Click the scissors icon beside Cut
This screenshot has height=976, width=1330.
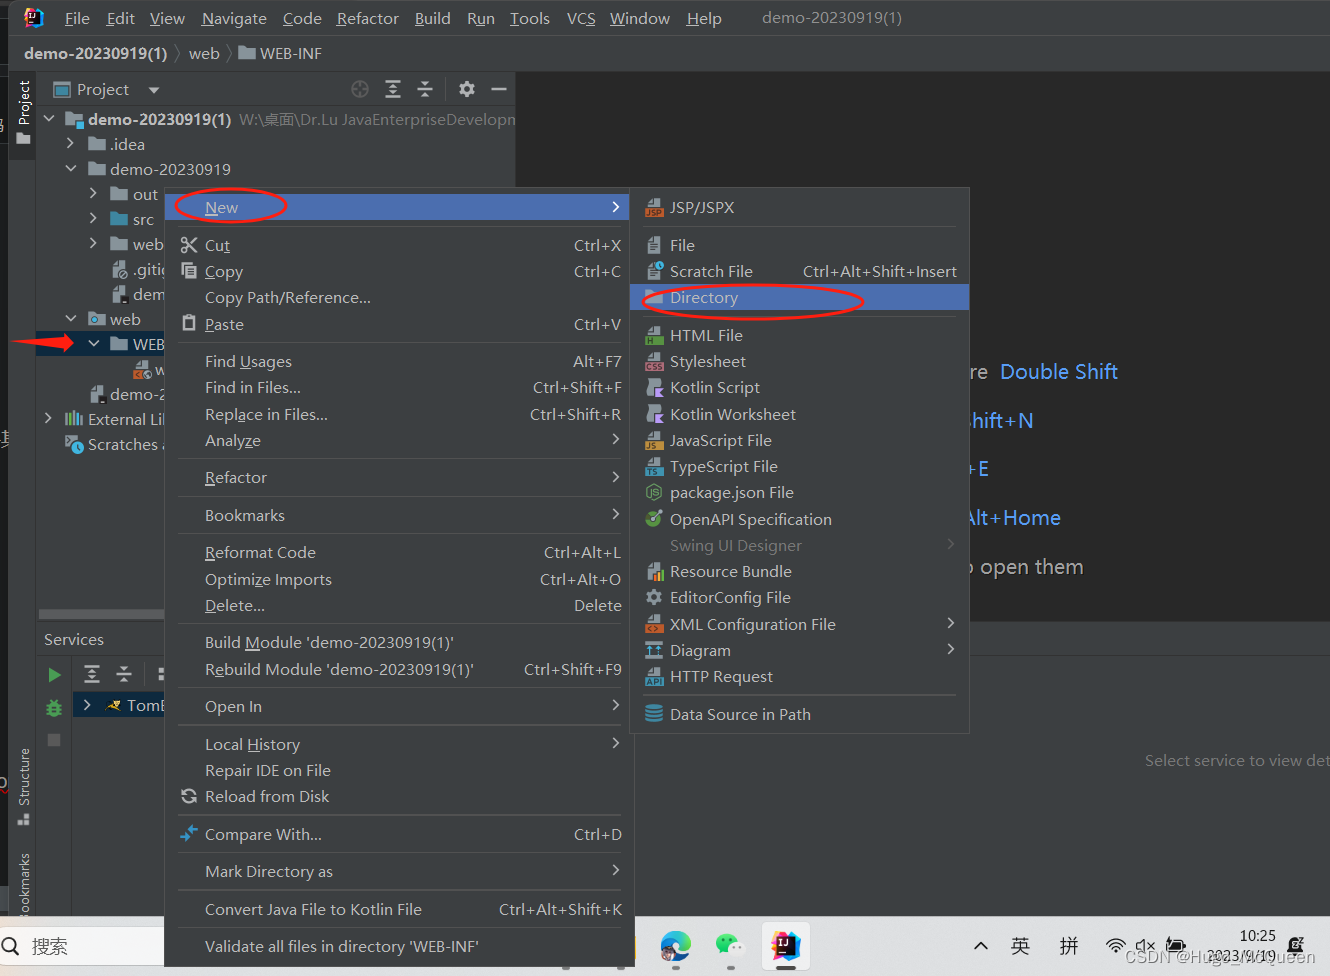pos(189,245)
